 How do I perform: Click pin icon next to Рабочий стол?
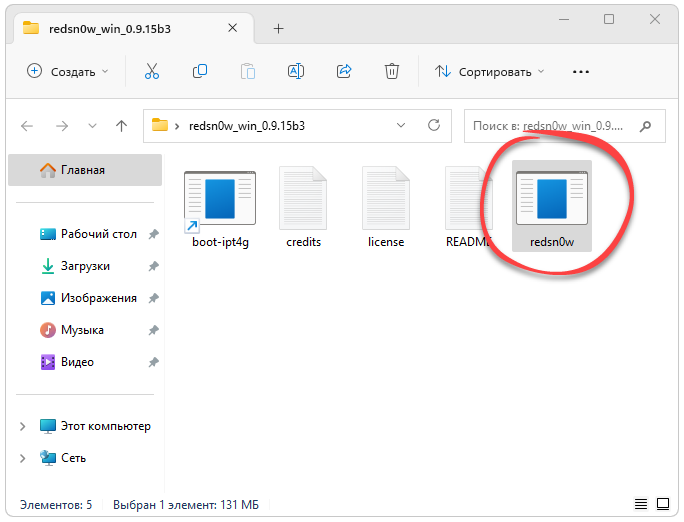(x=153, y=235)
